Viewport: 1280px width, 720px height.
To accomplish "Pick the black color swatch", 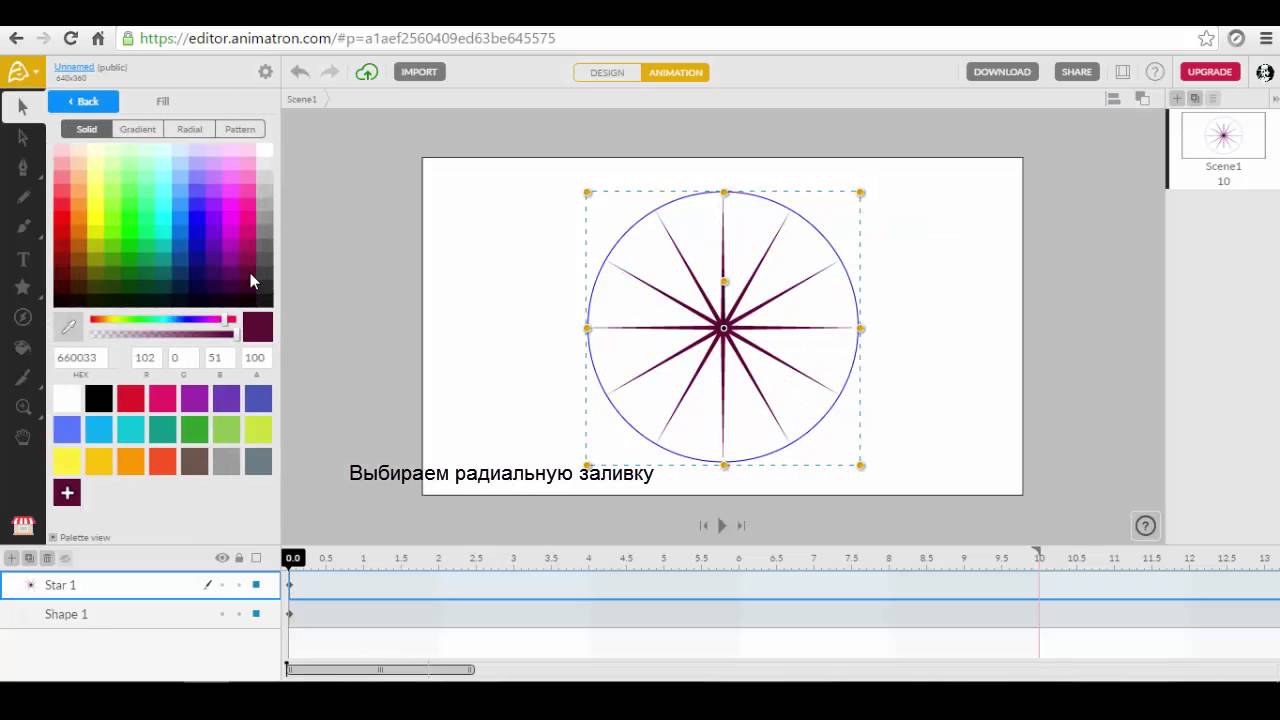I will coord(99,398).
